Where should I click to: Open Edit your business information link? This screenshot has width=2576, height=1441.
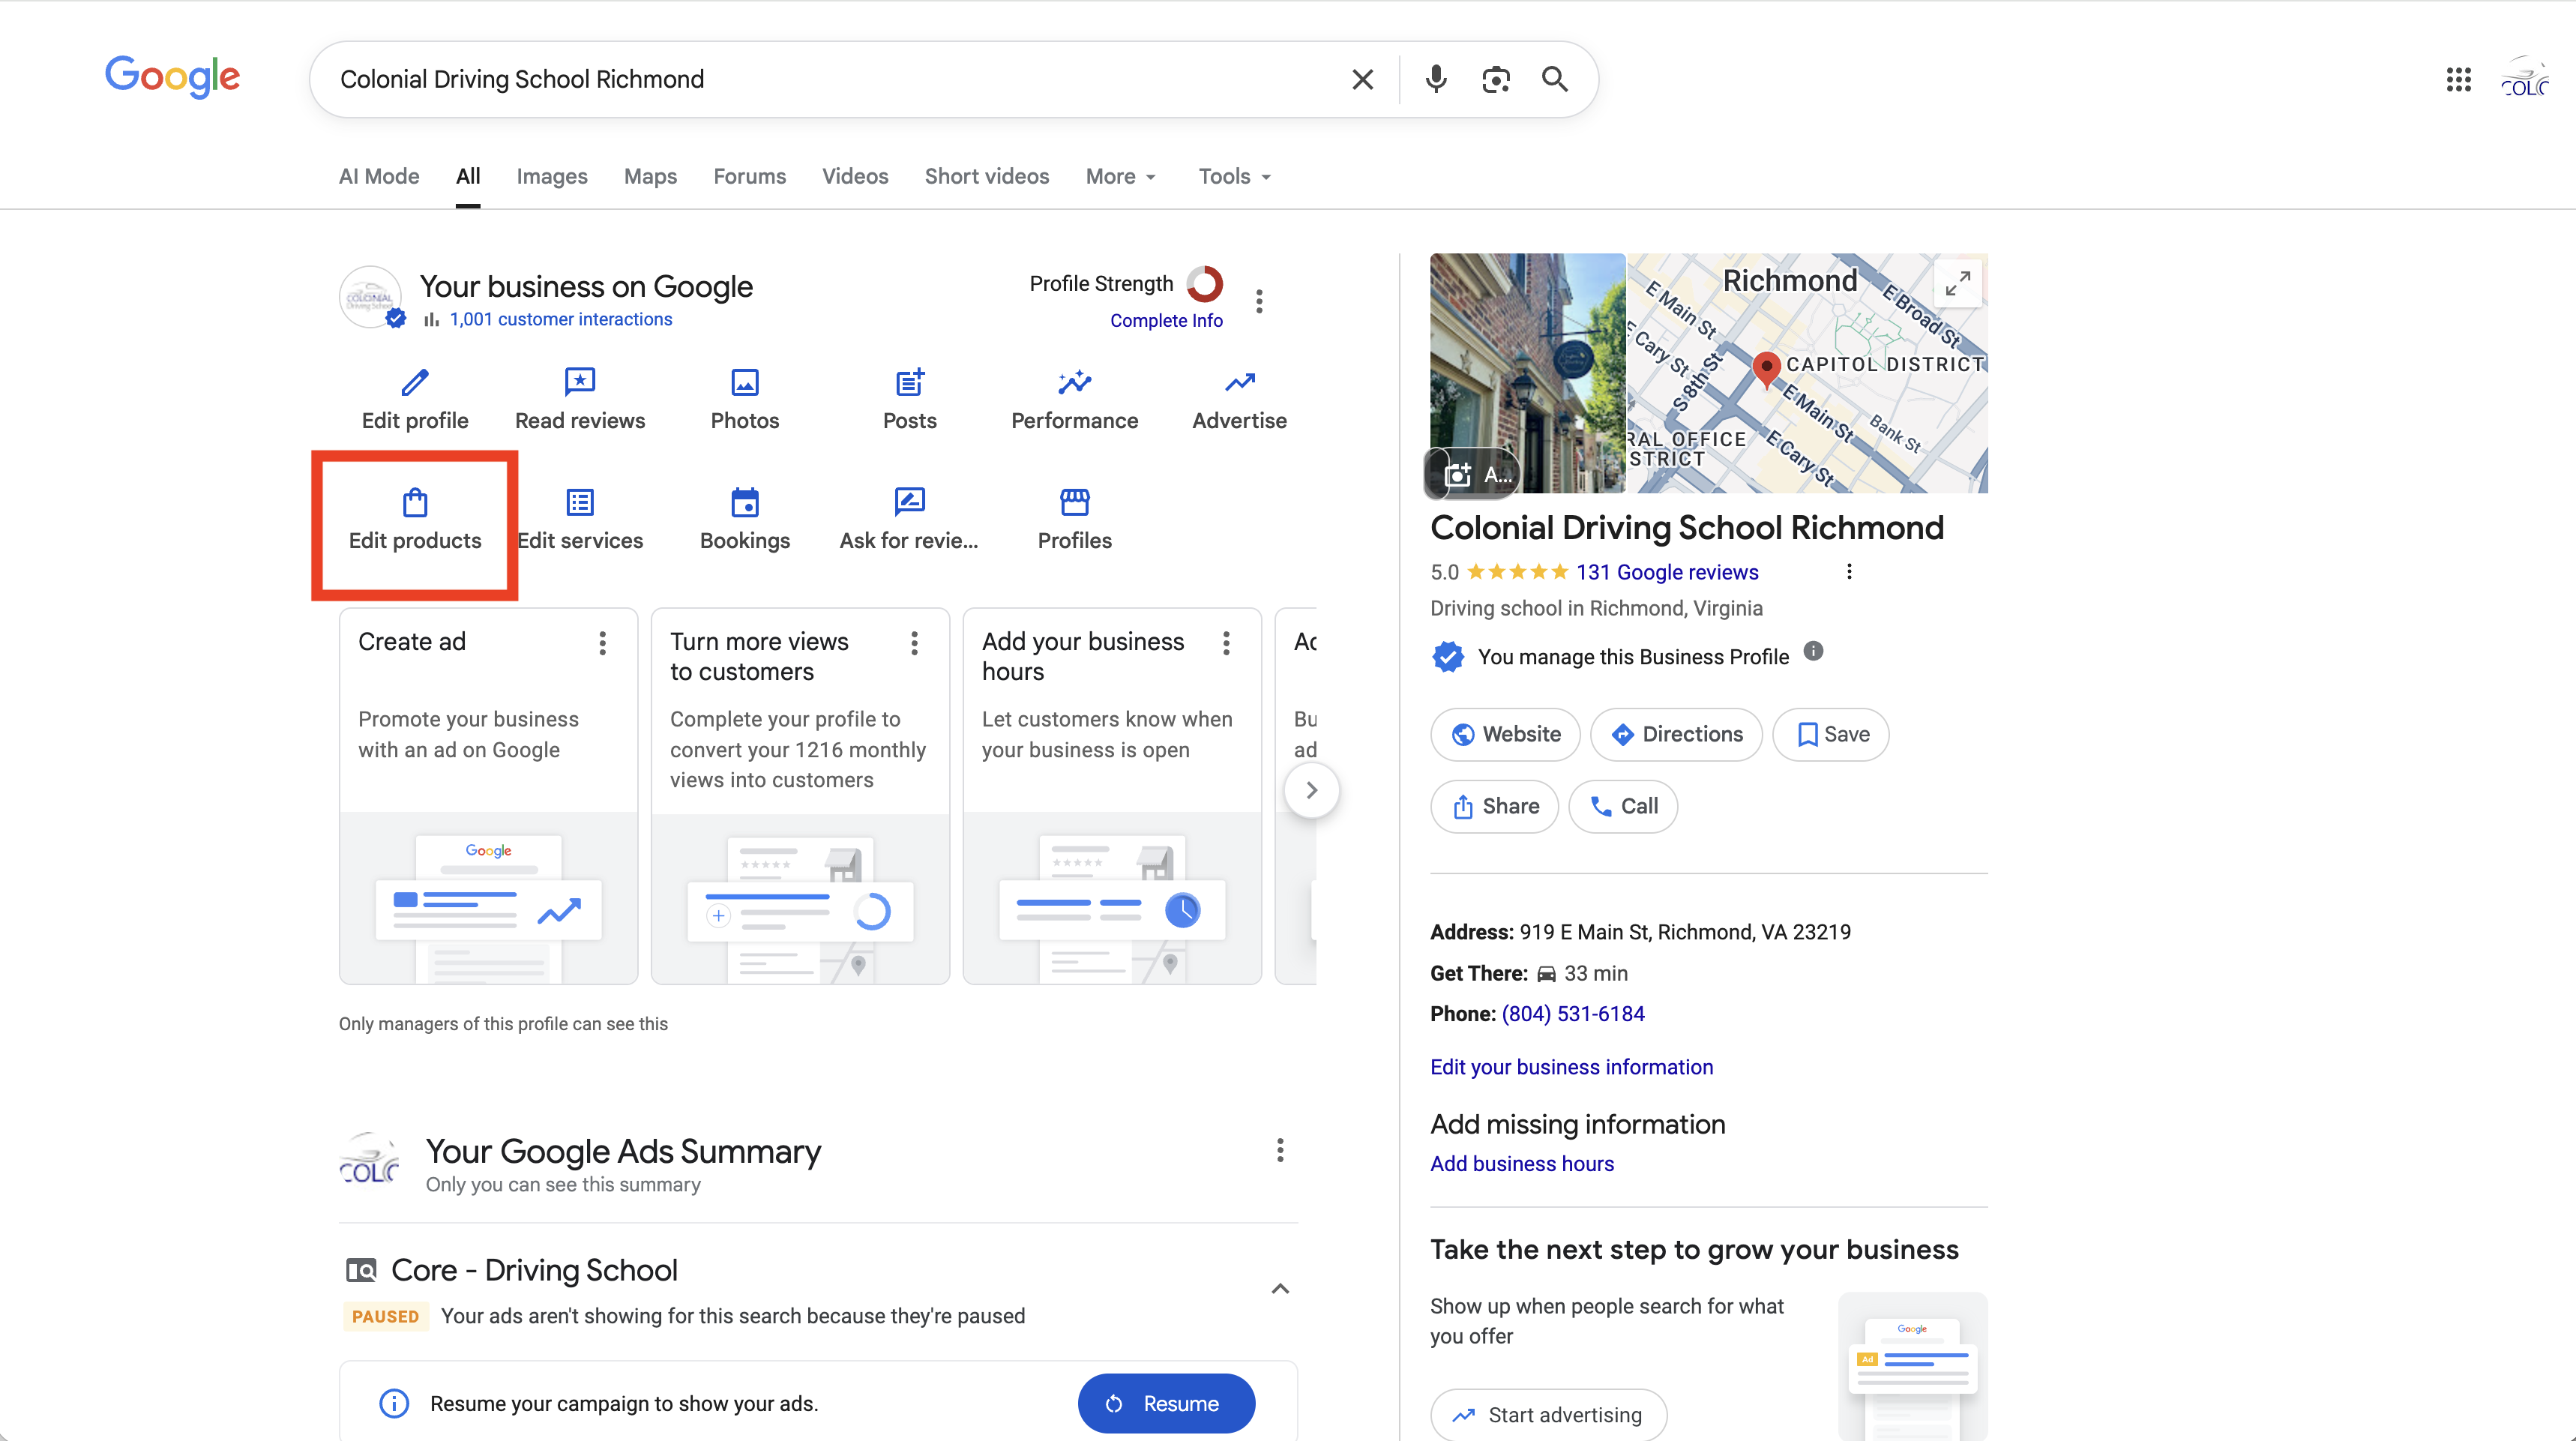click(x=1571, y=1067)
